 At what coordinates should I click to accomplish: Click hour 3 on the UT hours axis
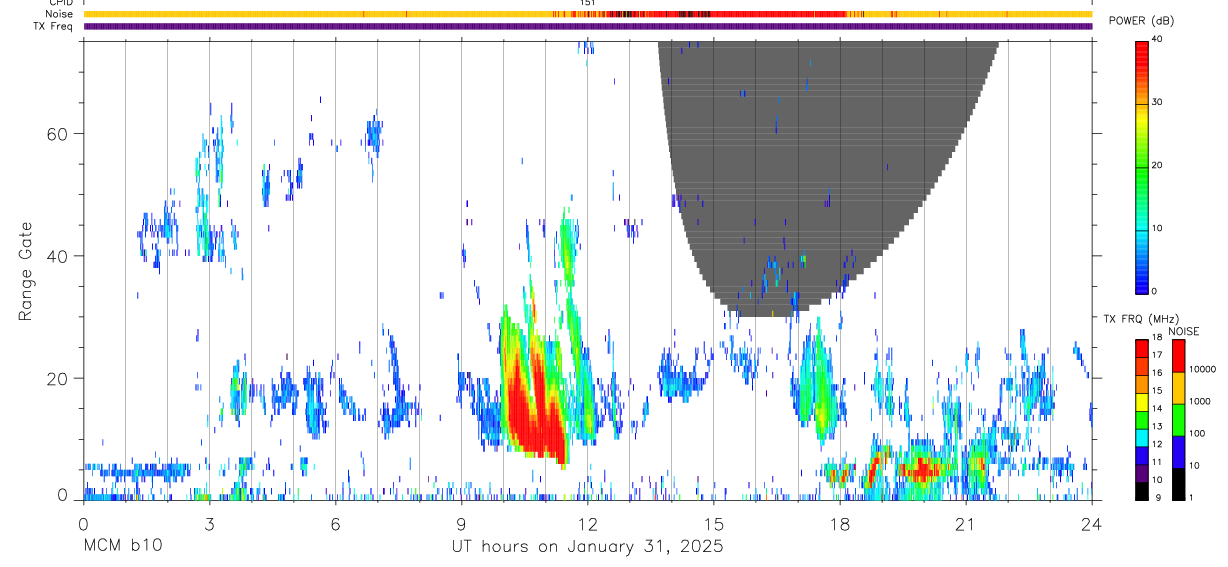tap(209, 524)
